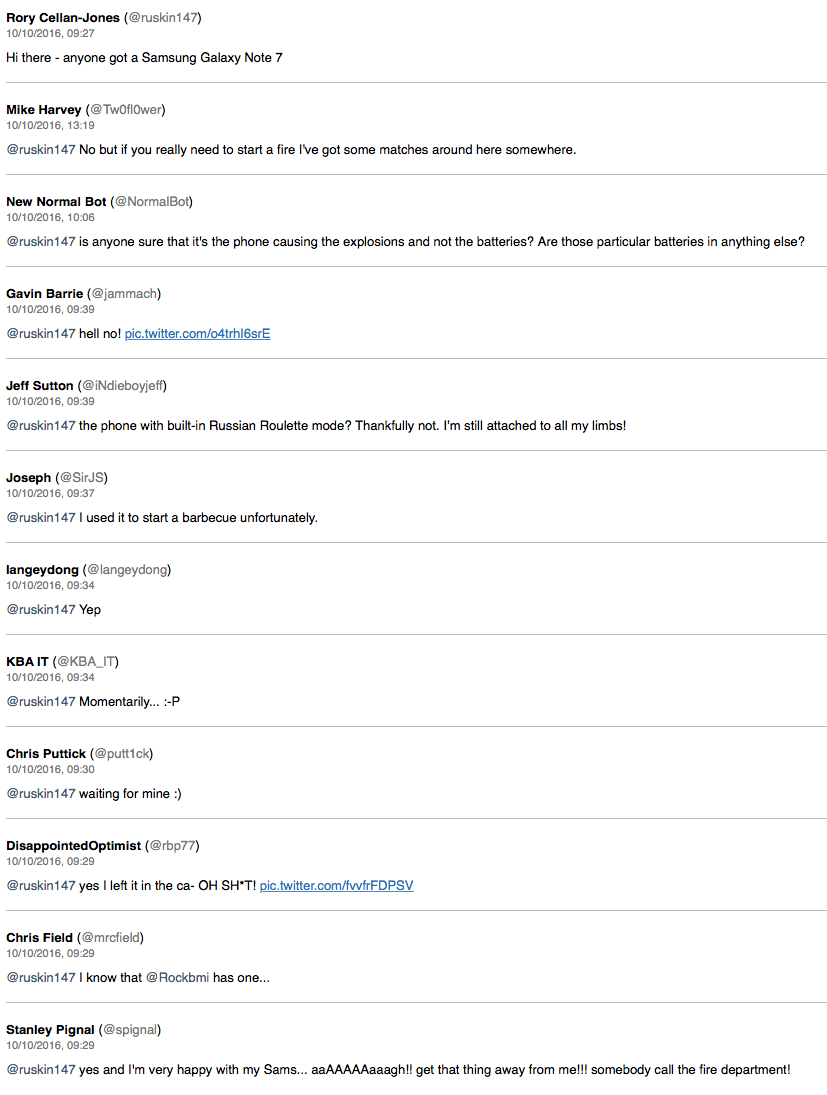Click the @mrcfield handle
Image resolution: width=827 pixels, height=1095 pixels.
110,938
